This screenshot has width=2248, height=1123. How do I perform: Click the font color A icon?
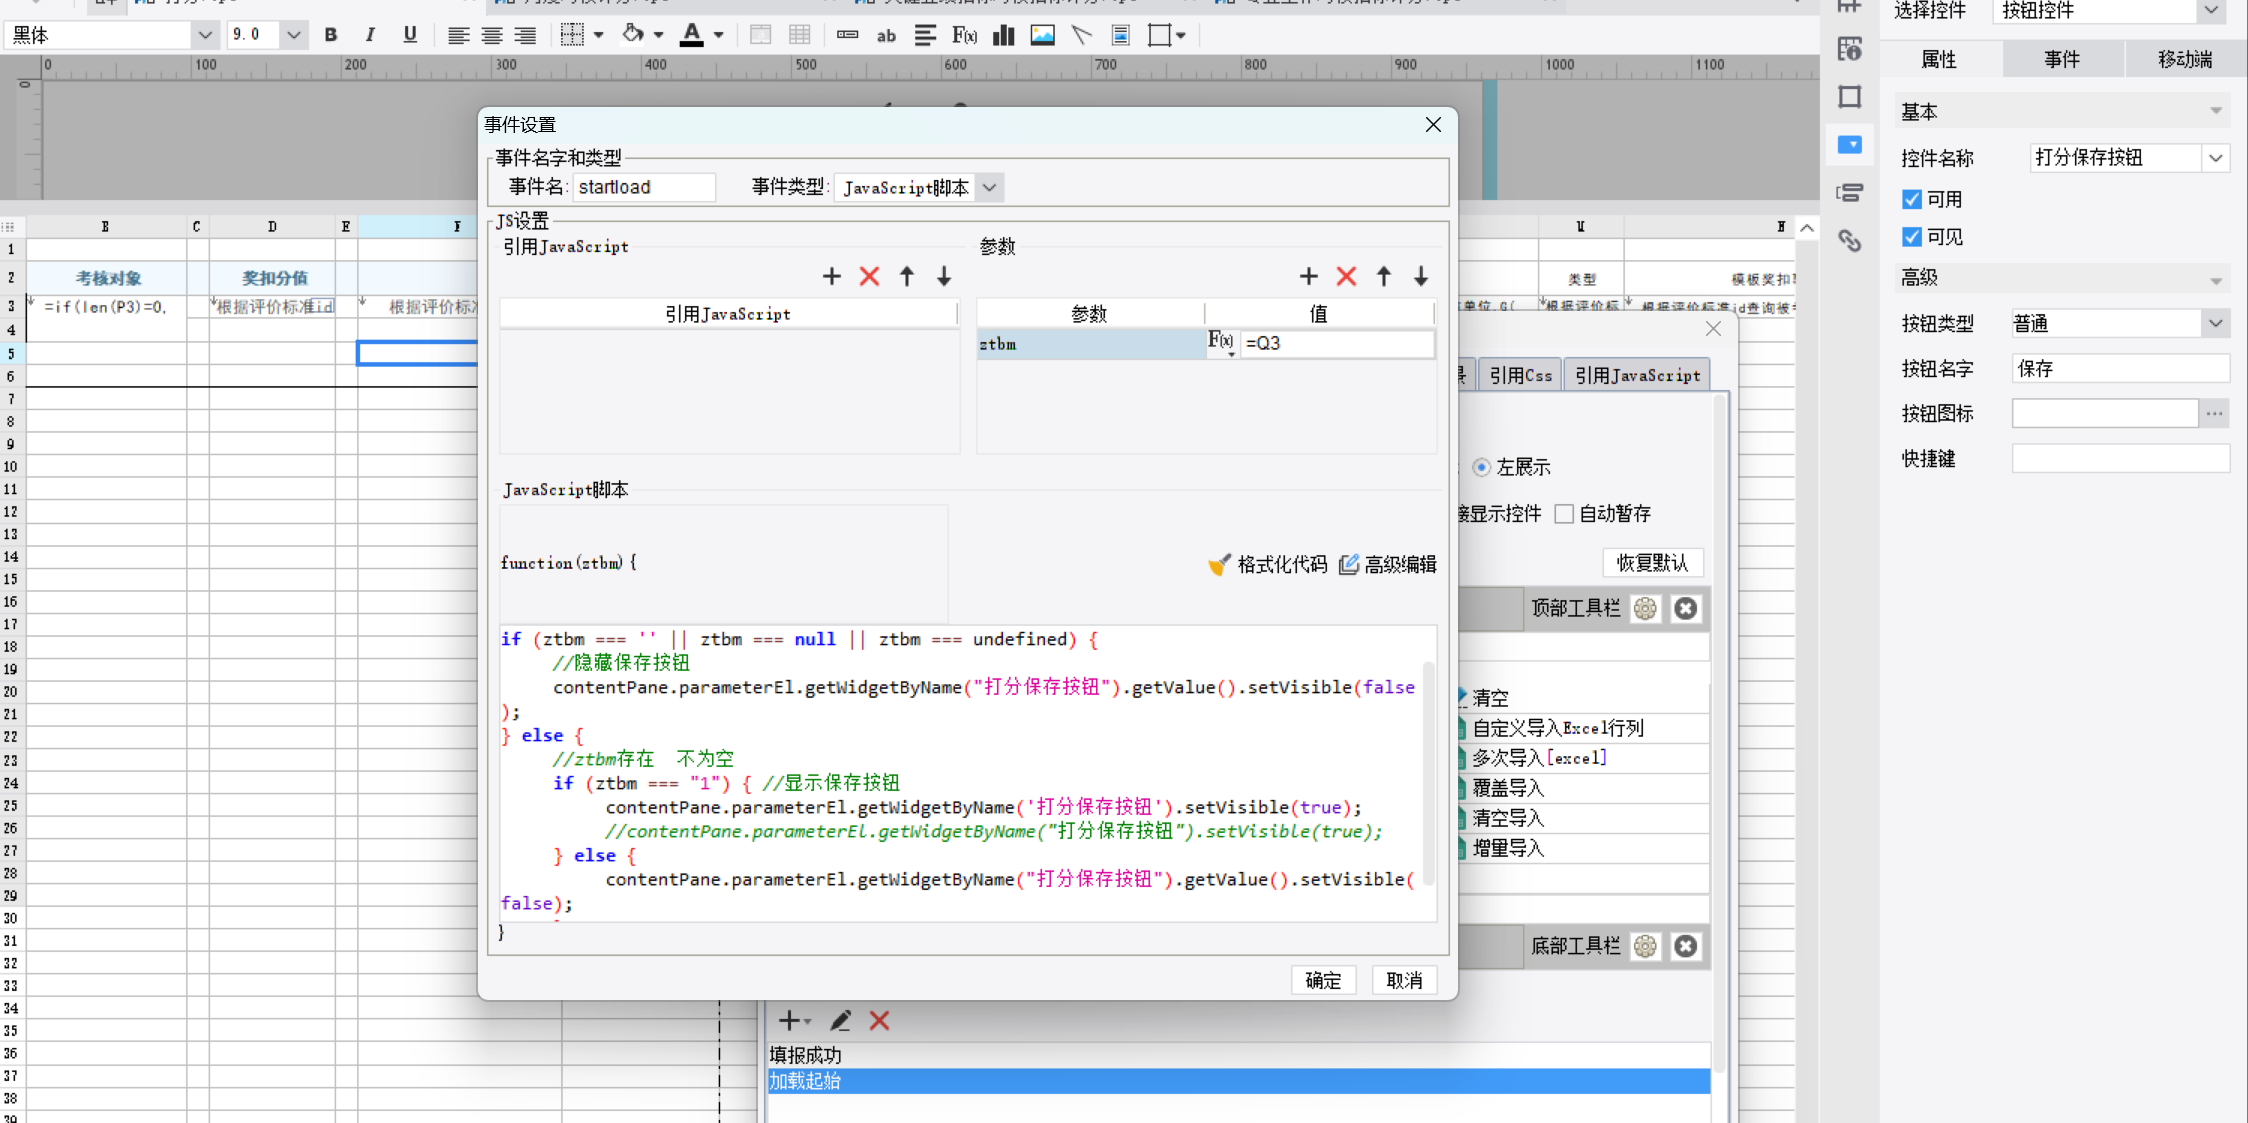tap(691, 35)
